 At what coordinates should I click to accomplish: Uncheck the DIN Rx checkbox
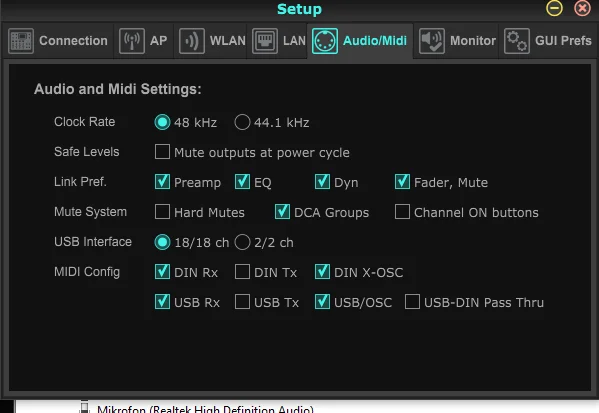pos(162,272)
